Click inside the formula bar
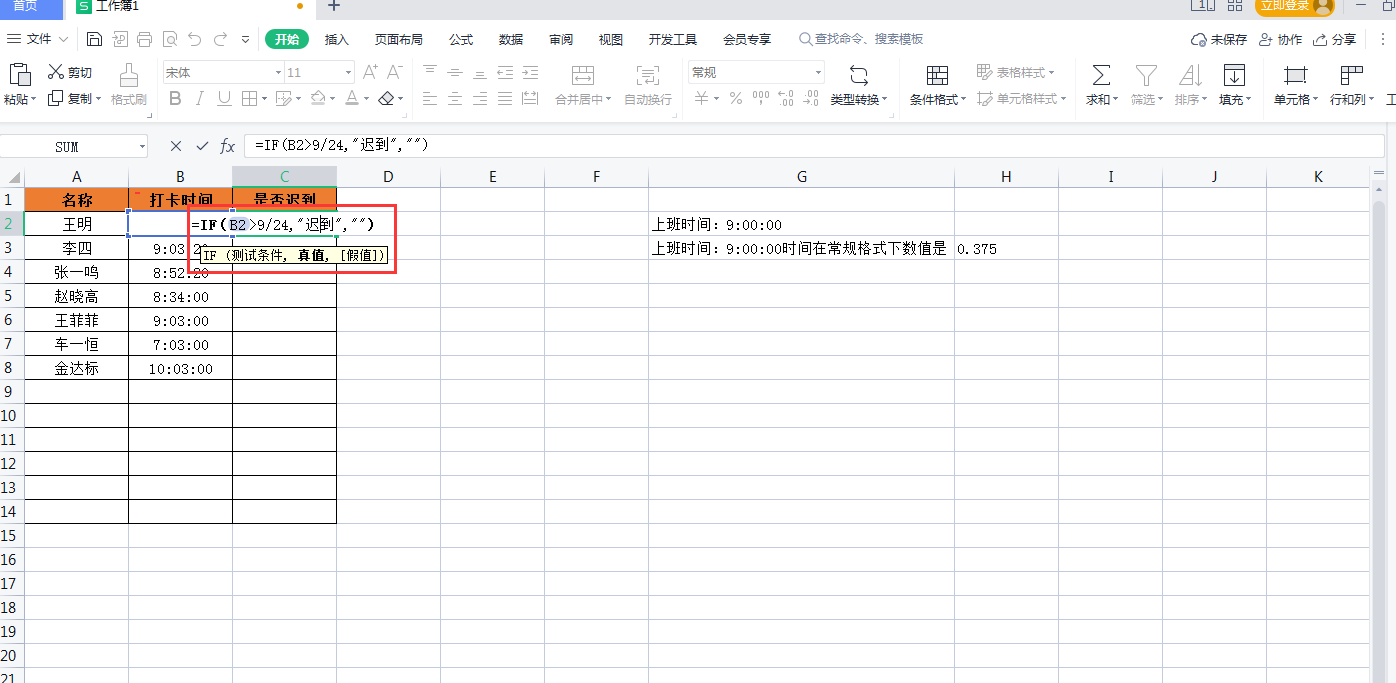This screenshot has height=683, width=1396. tap(814, 146)
